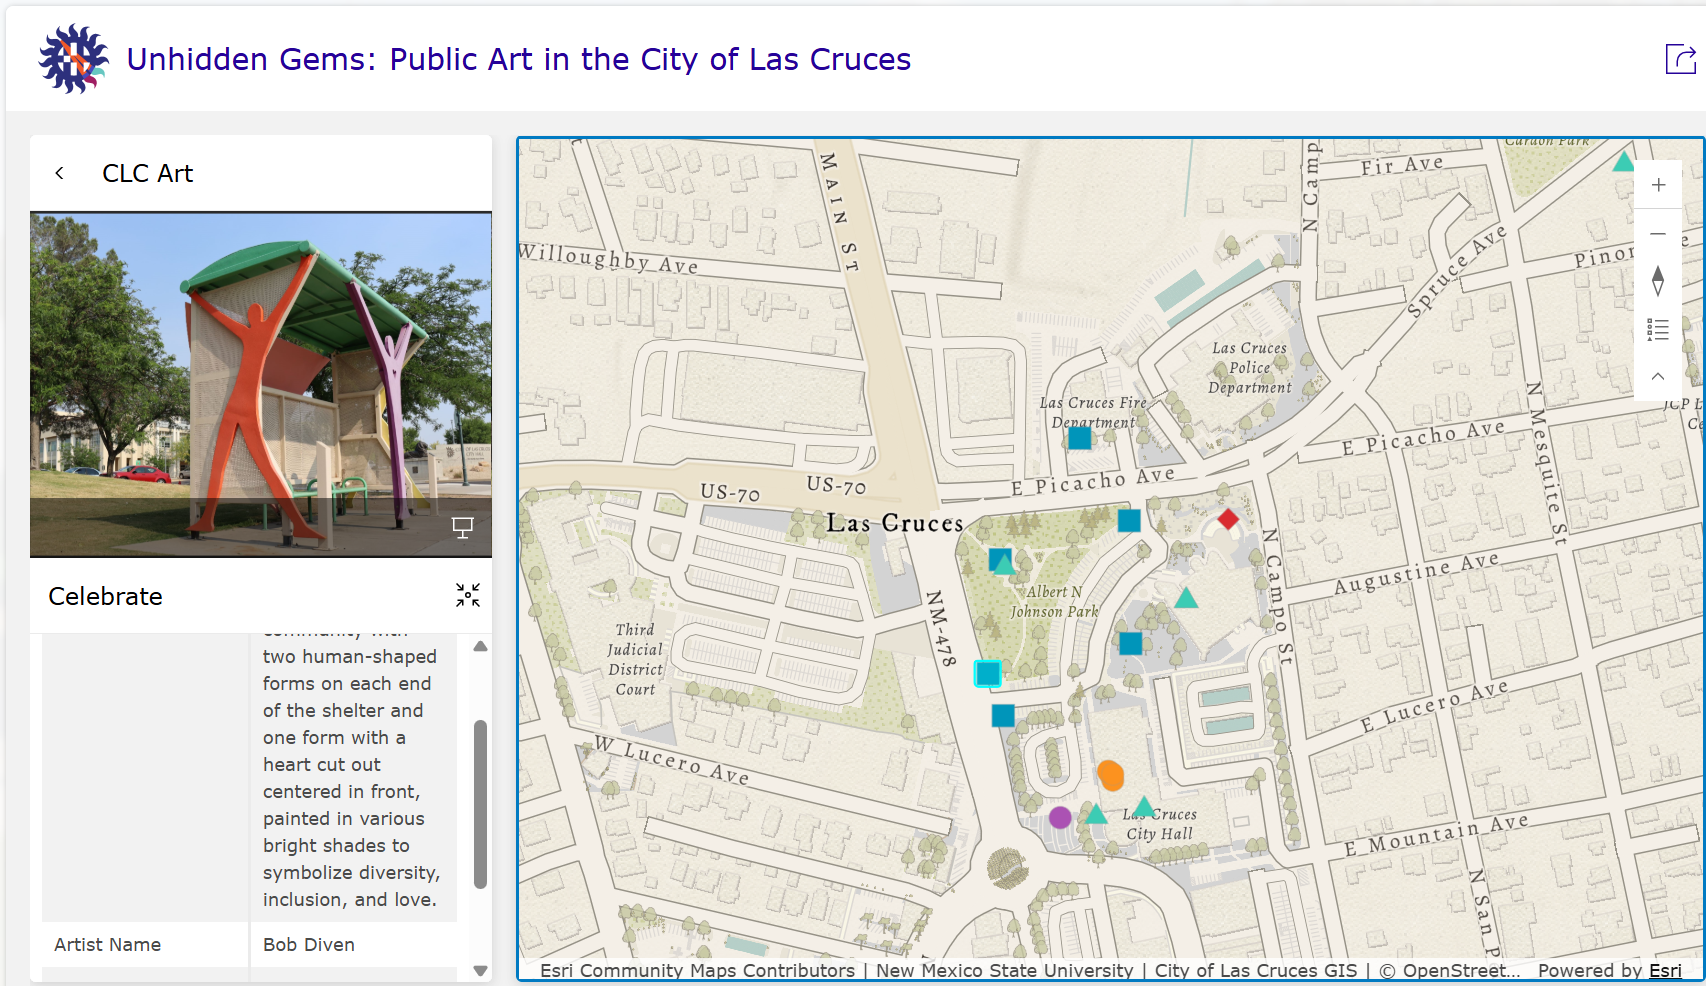Image resolution: width=1706 pixels, height=986 pixels.
Task: Collapse the Celebrate details panel
Action: (468, 595)
